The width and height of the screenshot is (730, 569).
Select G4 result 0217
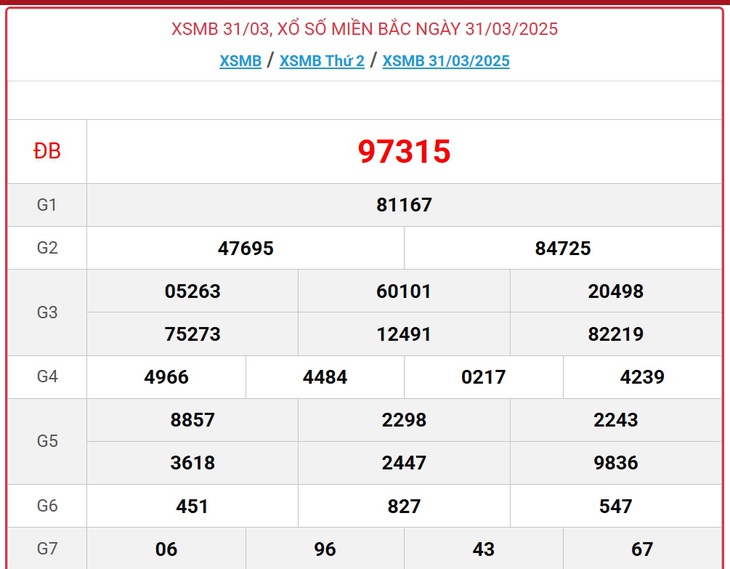pos(483,377)
